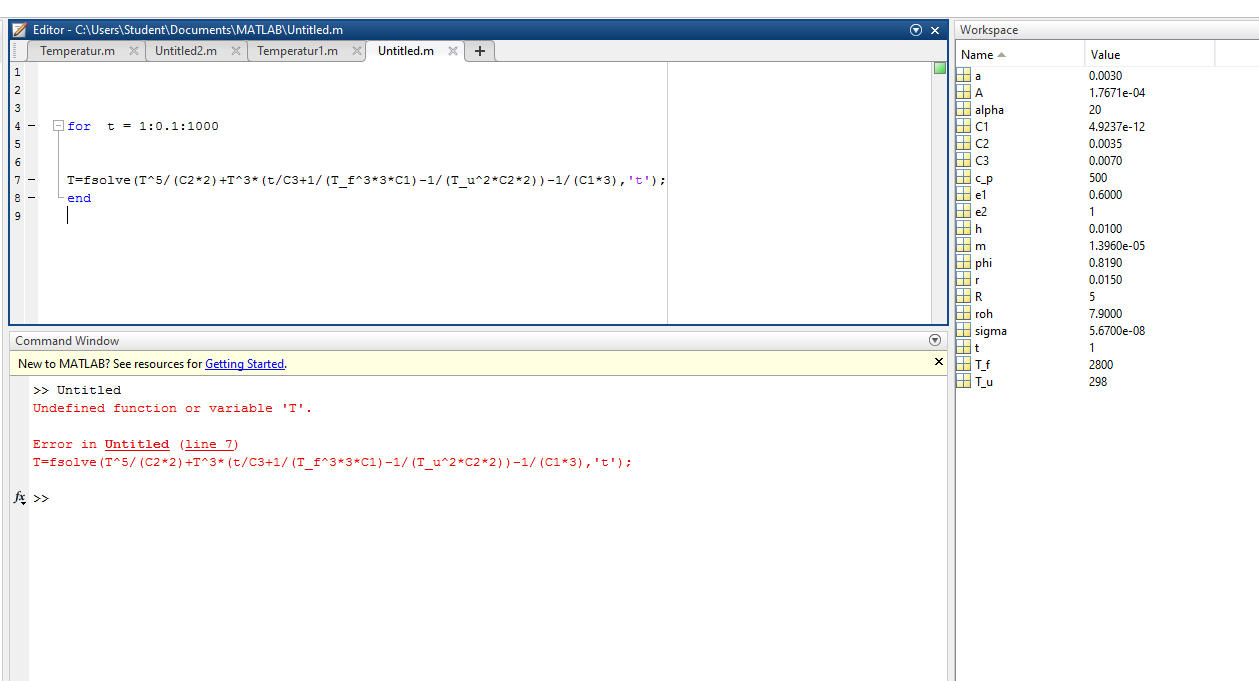The width and height of the screenshot is (1259, 681).
Task: Open Editor panel actions dropdown arrow
Action: [x=916, y=30]
